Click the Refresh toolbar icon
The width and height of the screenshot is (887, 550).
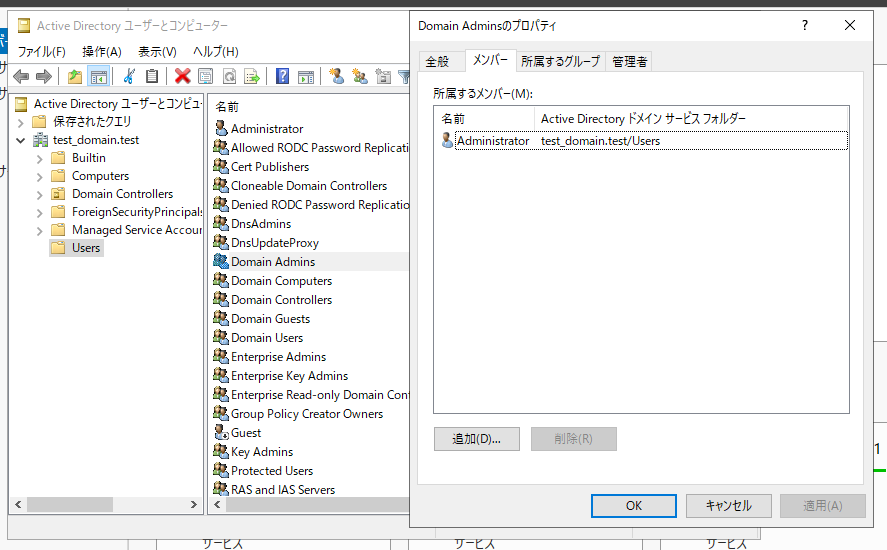point(229,76)
